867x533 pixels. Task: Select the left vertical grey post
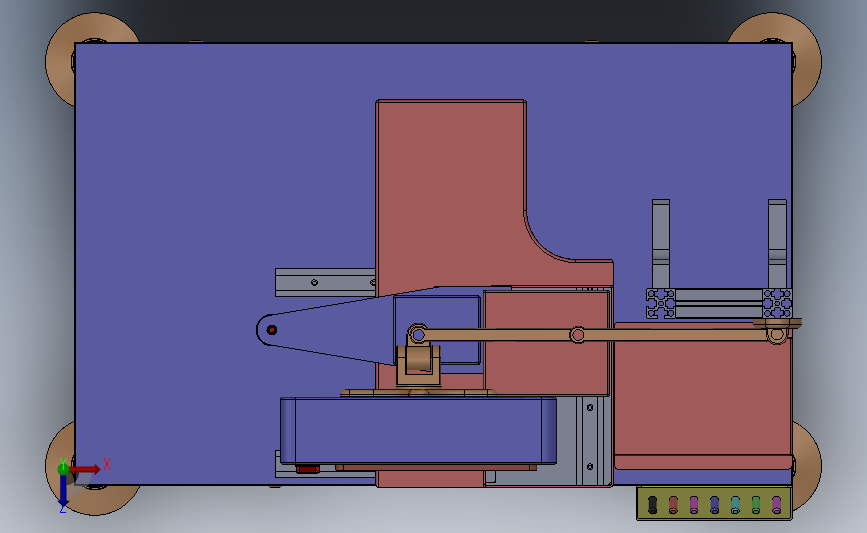point(661,244)
